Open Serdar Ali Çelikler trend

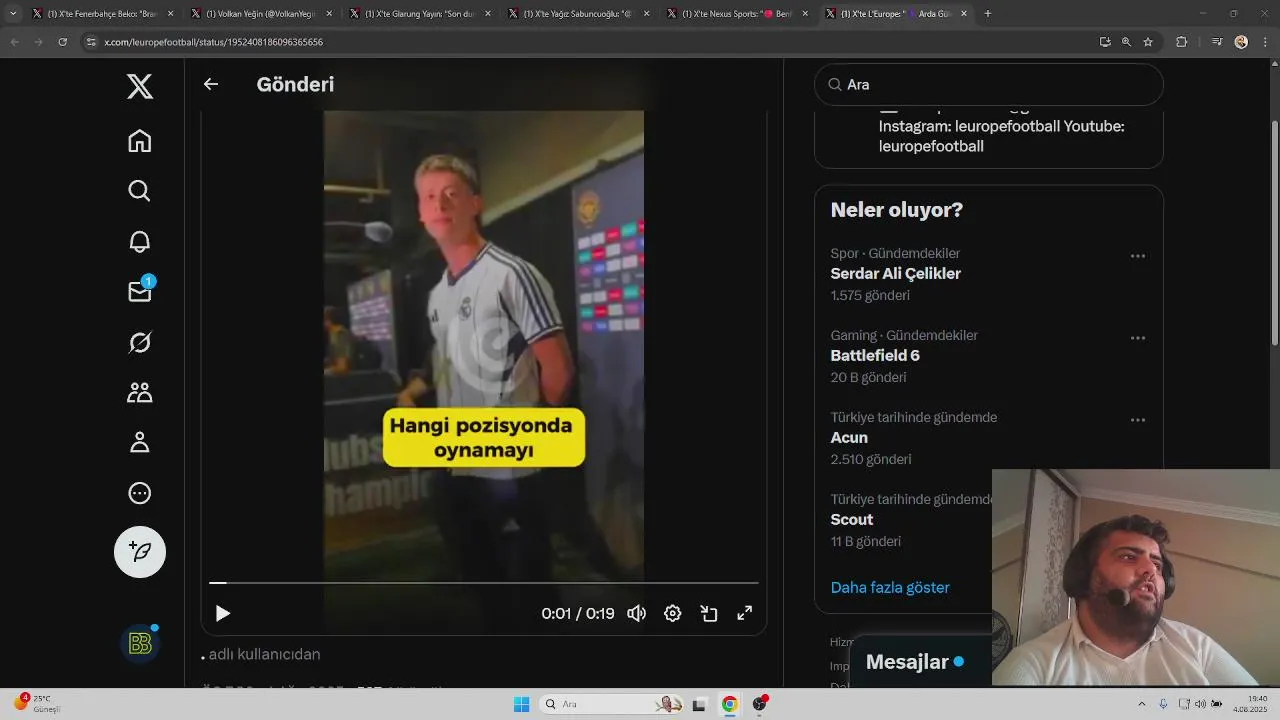click(895, 274)
